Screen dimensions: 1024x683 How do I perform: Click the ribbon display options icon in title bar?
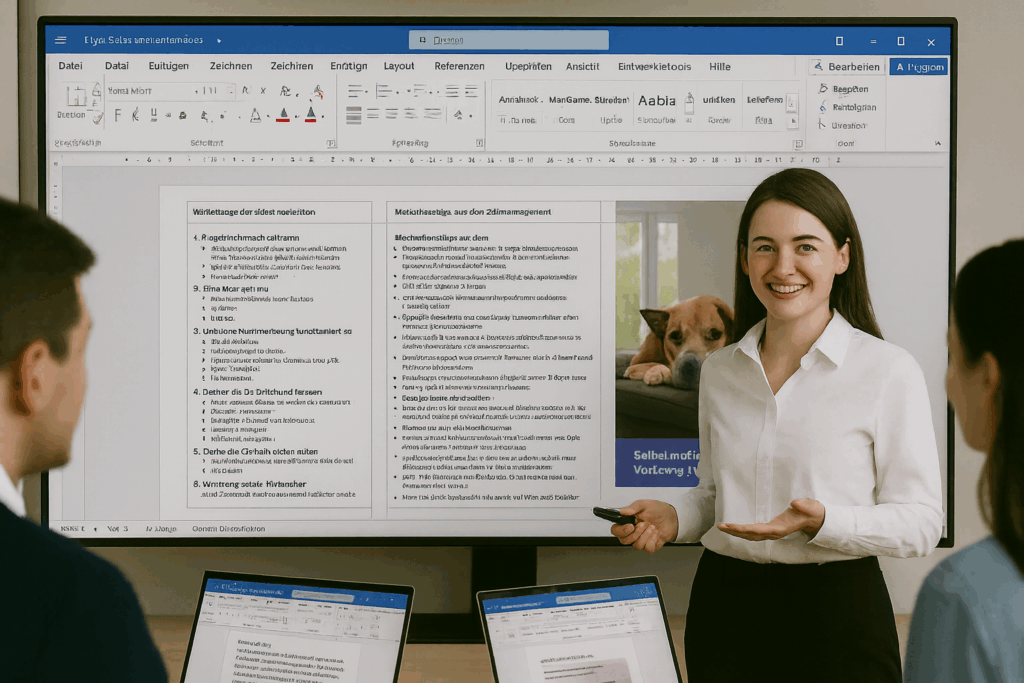click(839, 41)
